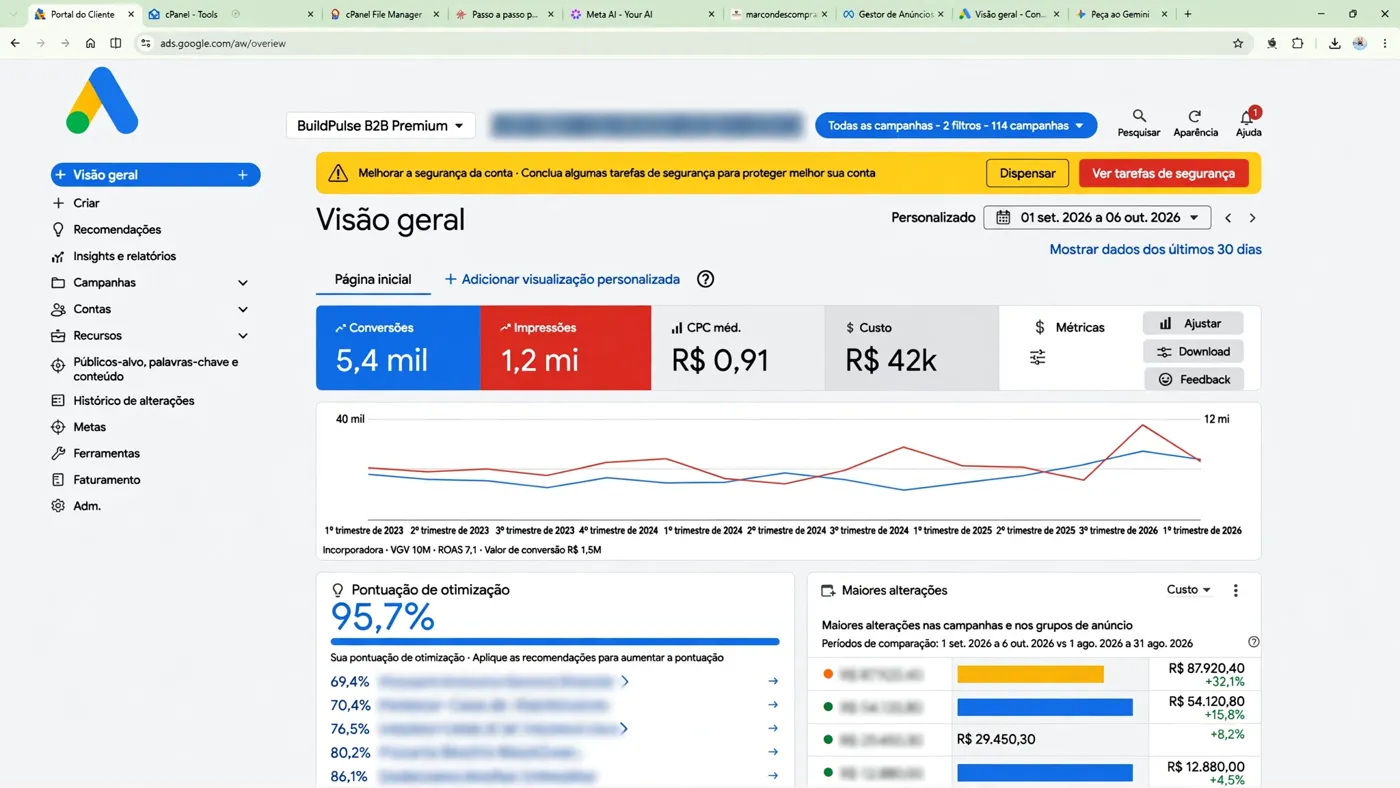Click the 80,2% recommendation percentage
The width and height of the screenshot is (1400, 788).
(x=350, y=752)
